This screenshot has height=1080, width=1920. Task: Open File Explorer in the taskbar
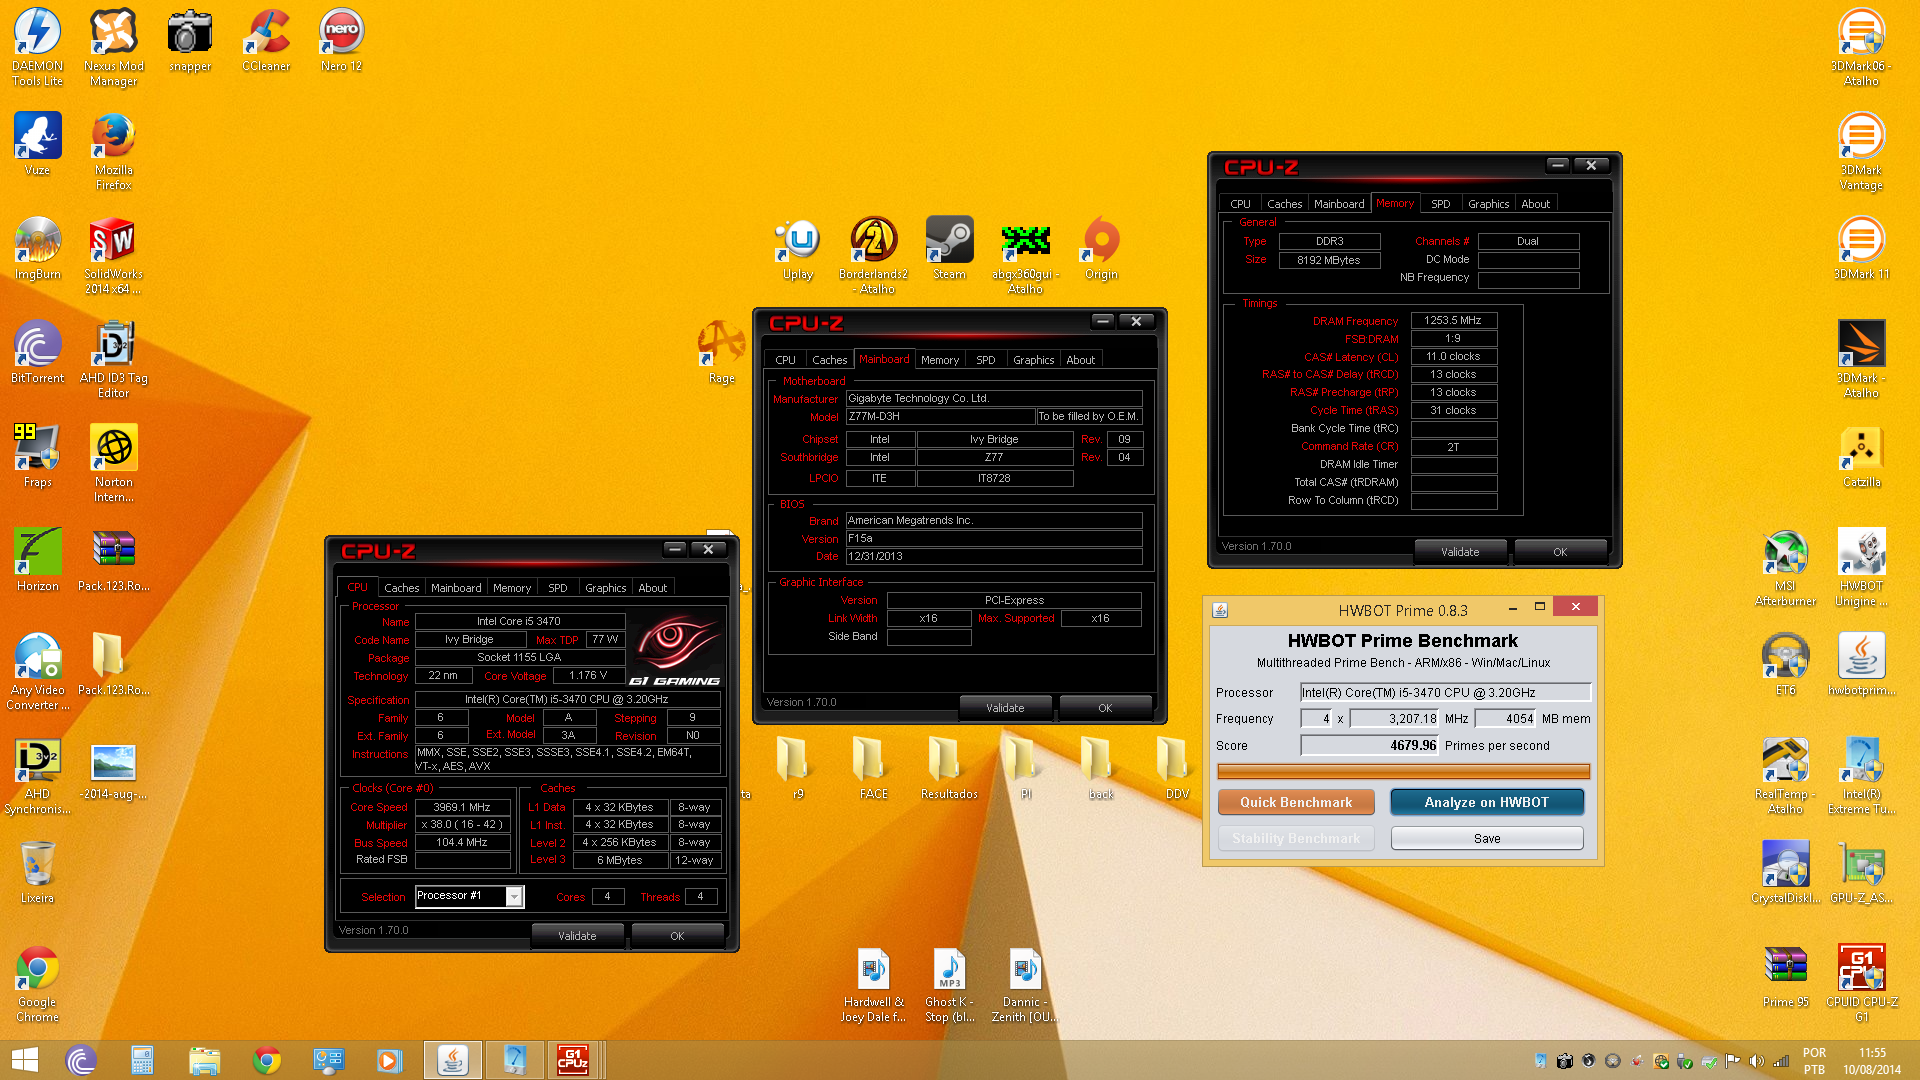(x=204, y=1060)
